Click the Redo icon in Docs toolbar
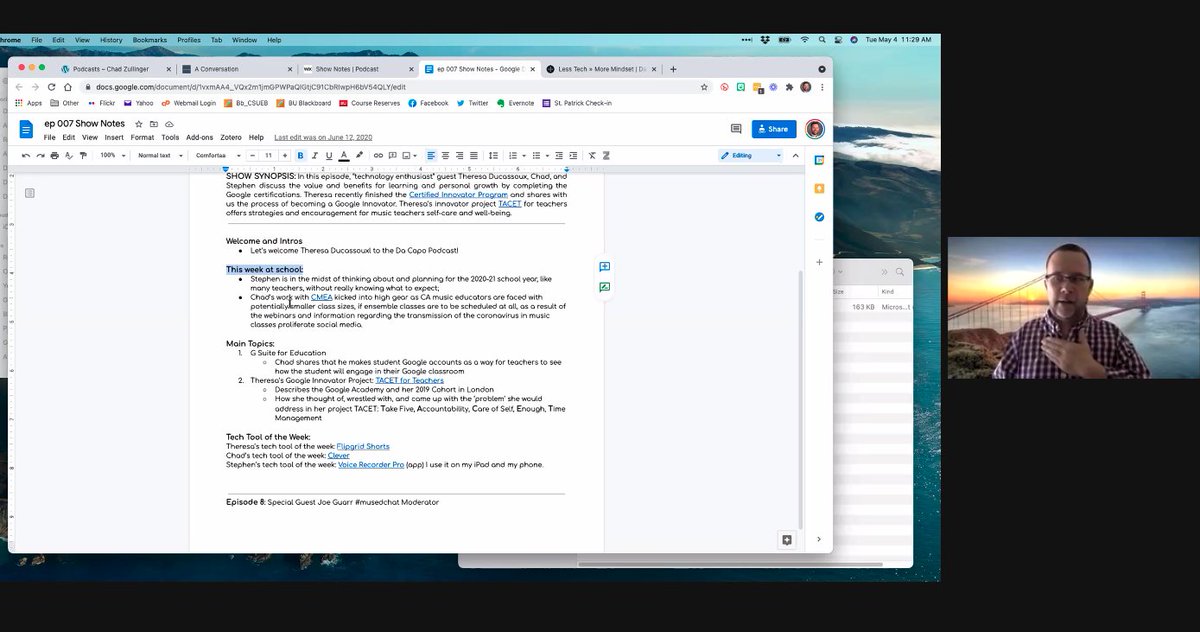Screen dimensions: 1200x632 coord(40,156)
